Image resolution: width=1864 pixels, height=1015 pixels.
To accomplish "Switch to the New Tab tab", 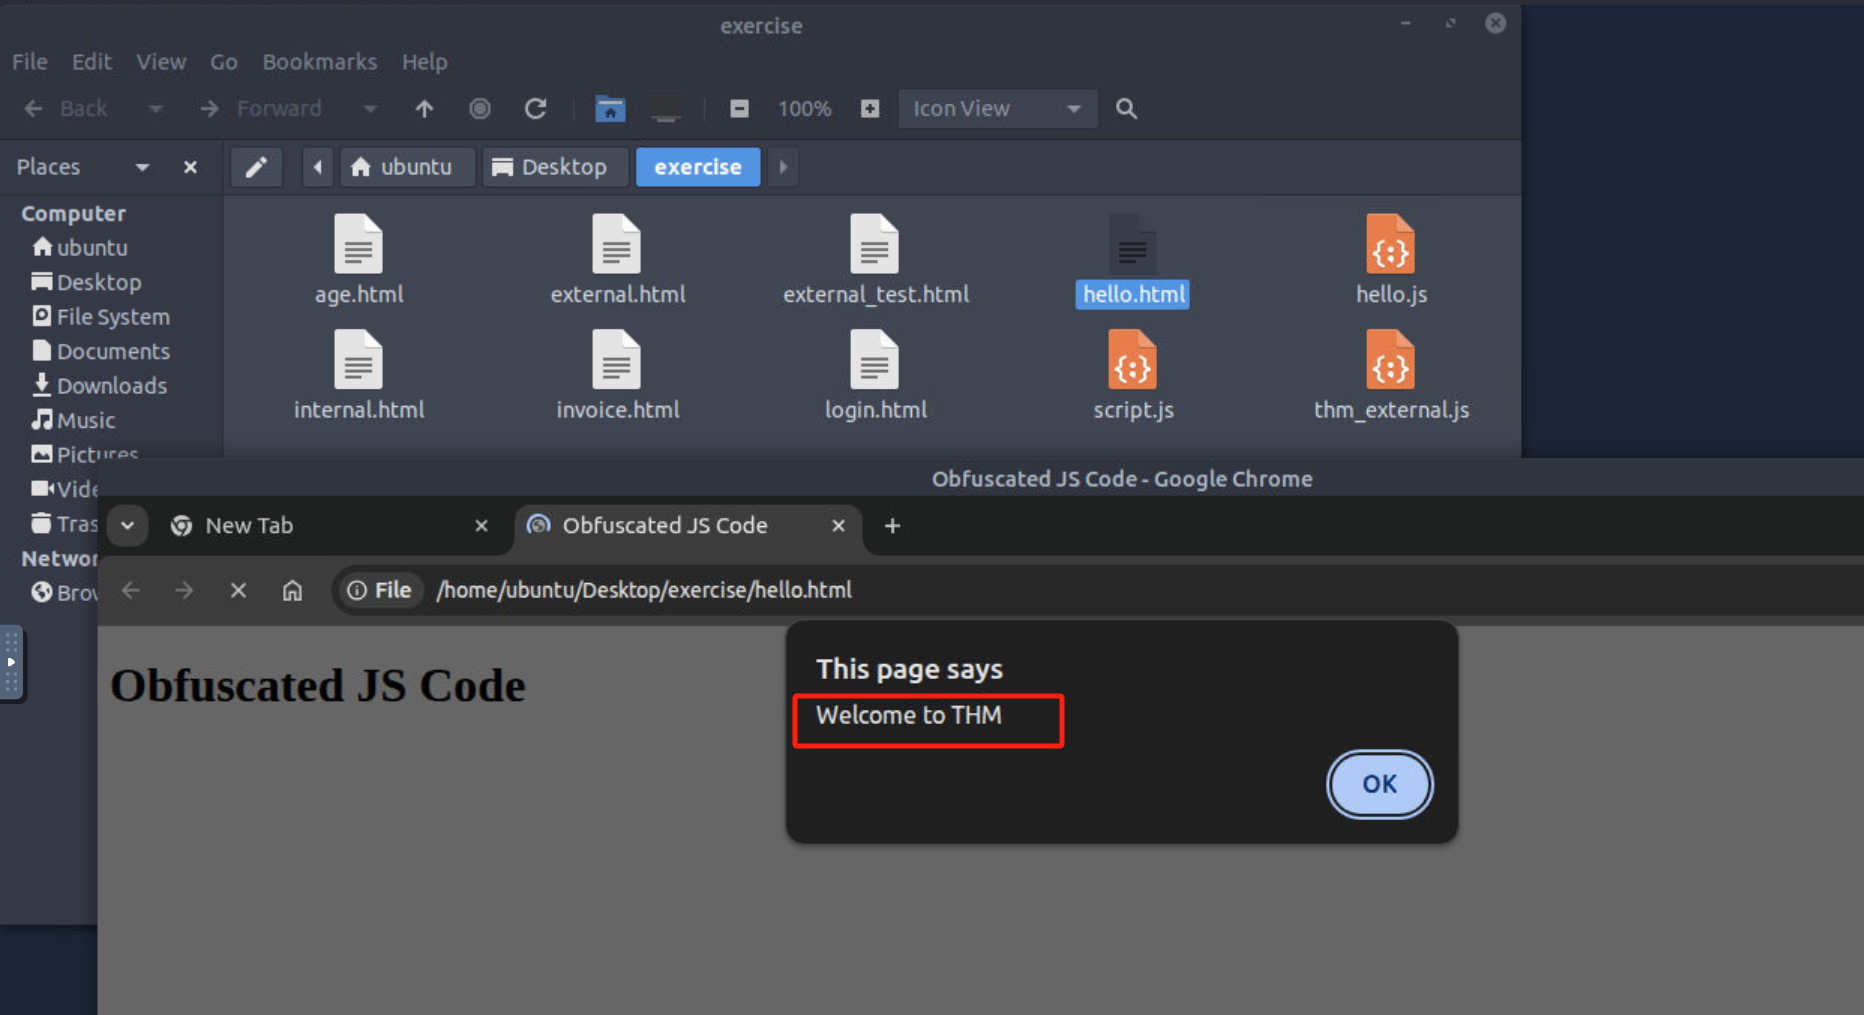I will pyautogui.click(x=330, y=525).
